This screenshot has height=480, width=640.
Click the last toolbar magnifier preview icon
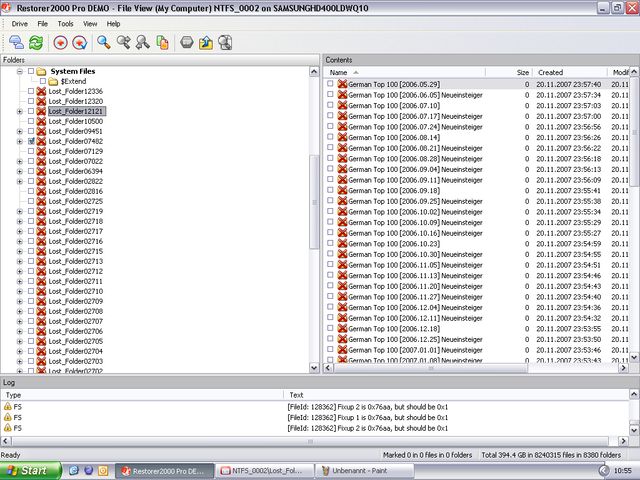pos(225,42)
